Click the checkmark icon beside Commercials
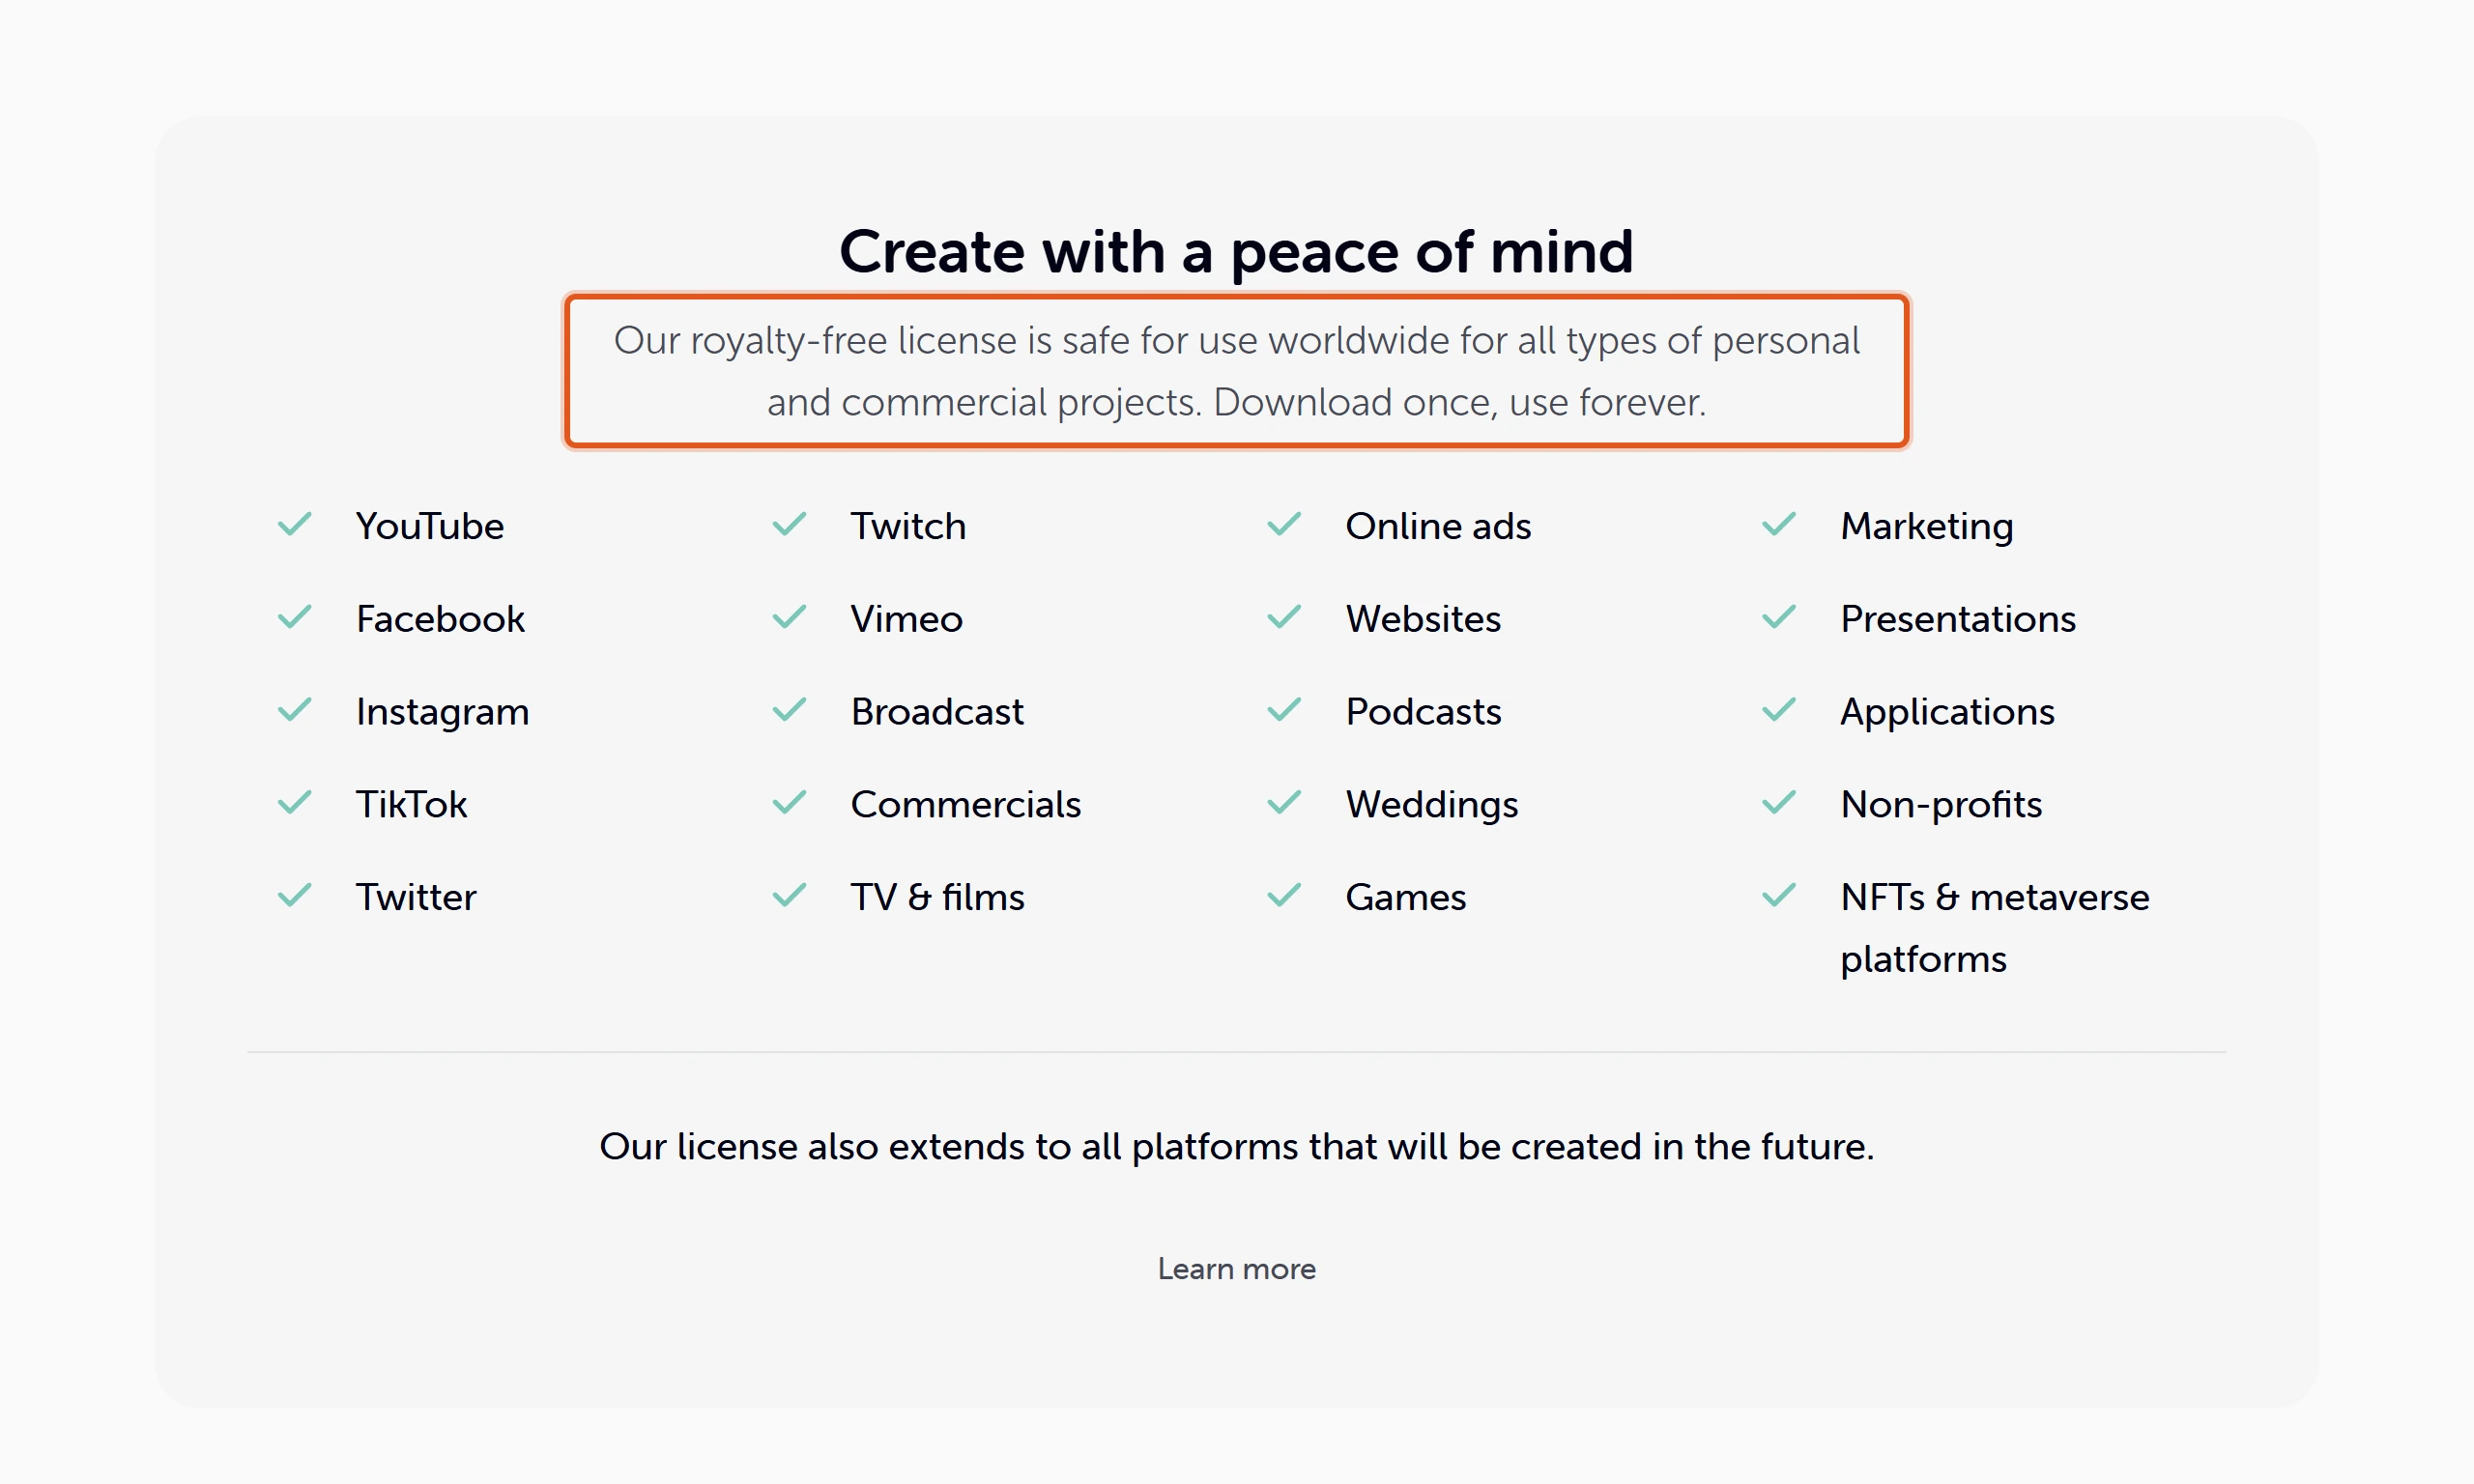Image resolution: width=2474 pixels, height=1484 pixels. (789, 802)
